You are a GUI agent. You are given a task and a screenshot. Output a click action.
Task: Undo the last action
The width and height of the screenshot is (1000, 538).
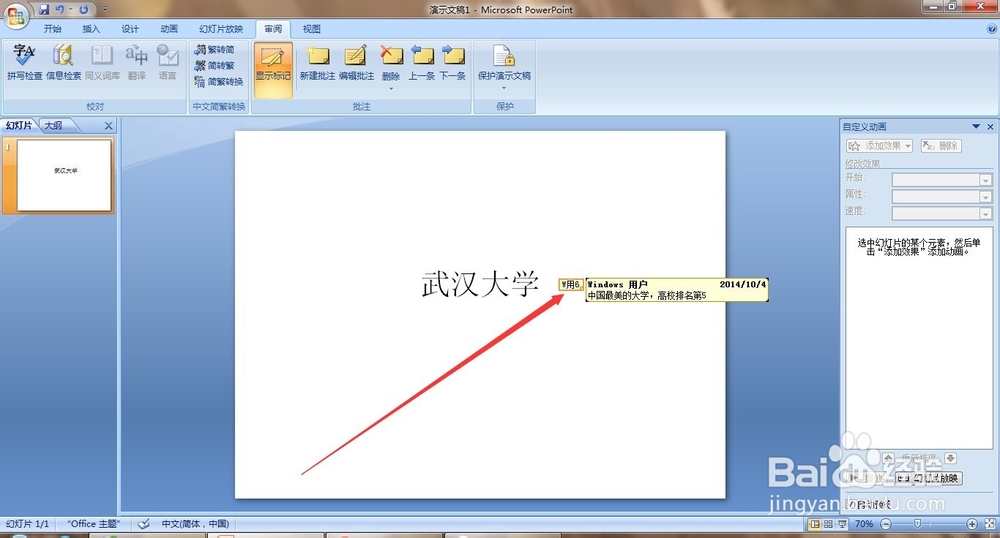(x=61, y=10)
